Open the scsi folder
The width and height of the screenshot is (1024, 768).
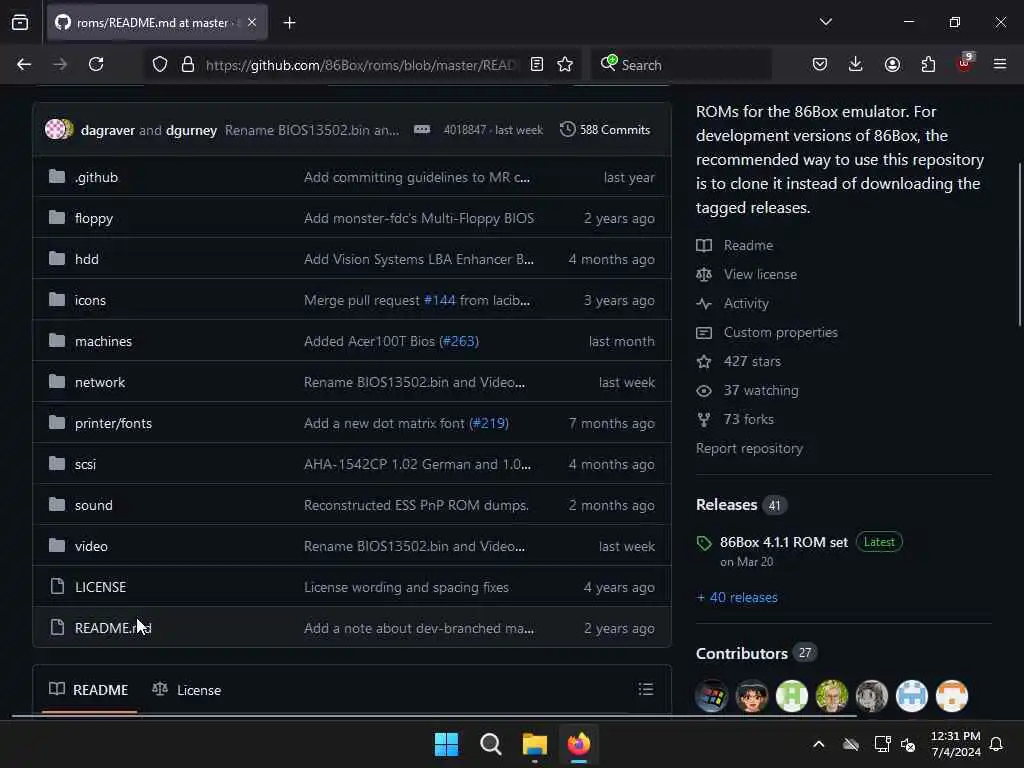[x=85, y=464]
